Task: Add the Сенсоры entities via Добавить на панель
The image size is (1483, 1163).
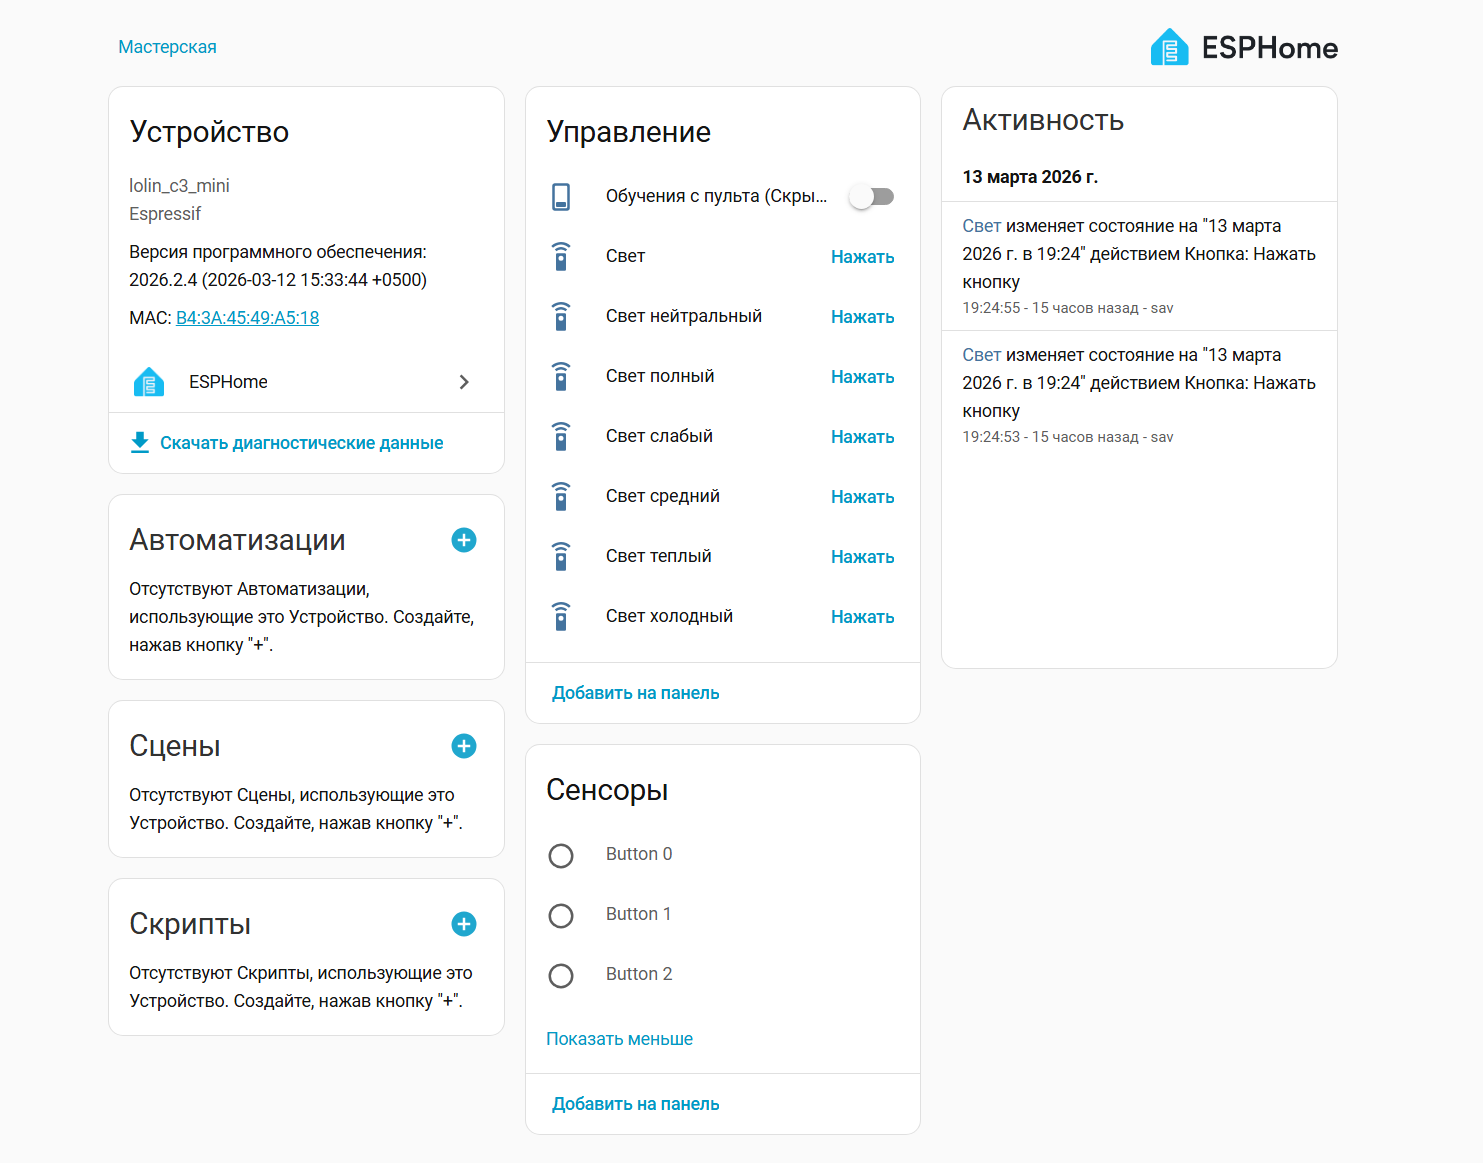Action: pyautogui.click(x=635, y=1104)
